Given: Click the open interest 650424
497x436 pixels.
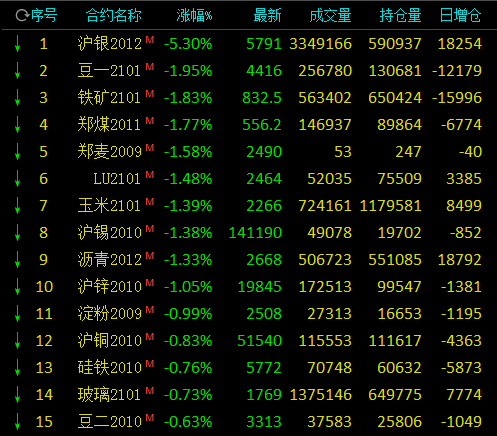Looking at the screenshot, I should point(395,98).
